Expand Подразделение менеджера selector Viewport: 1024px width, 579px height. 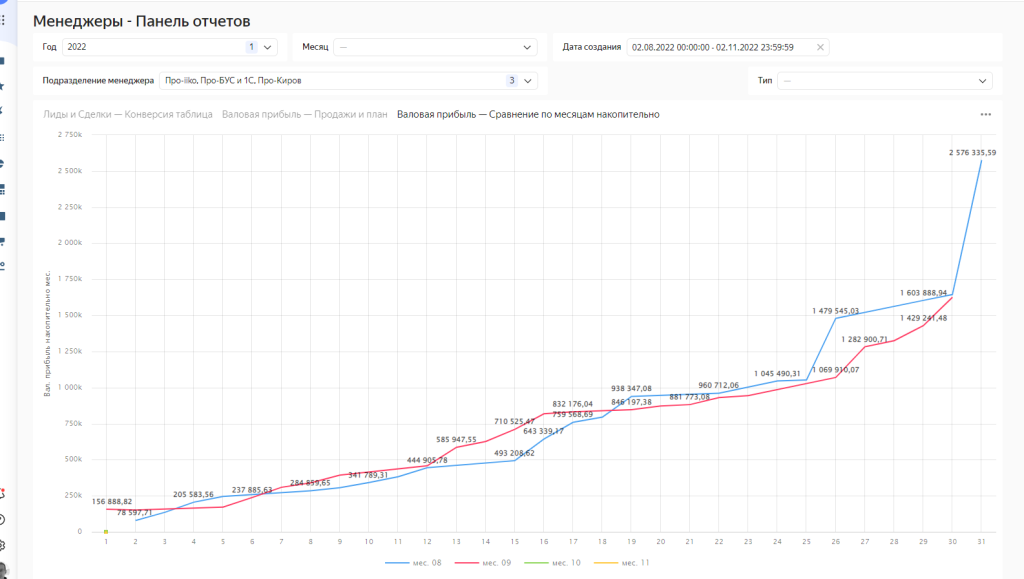(528, 81)
